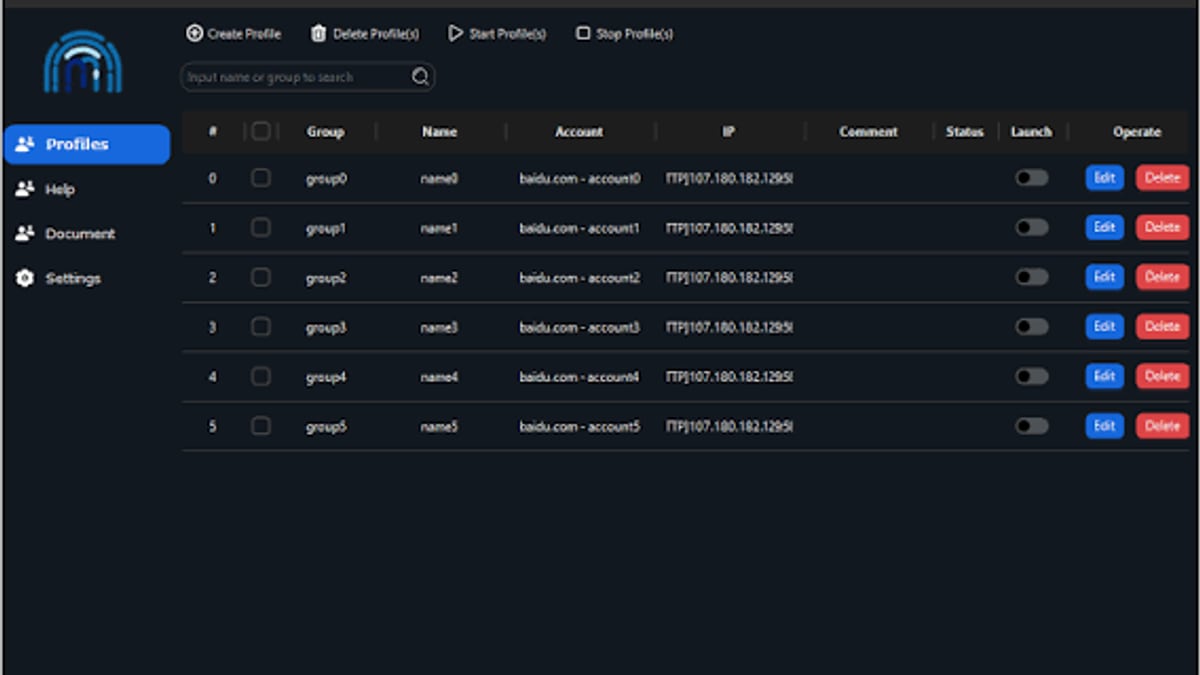
Task: Toggle the Launch switch for name3
Action: (x=1032, y=327)
